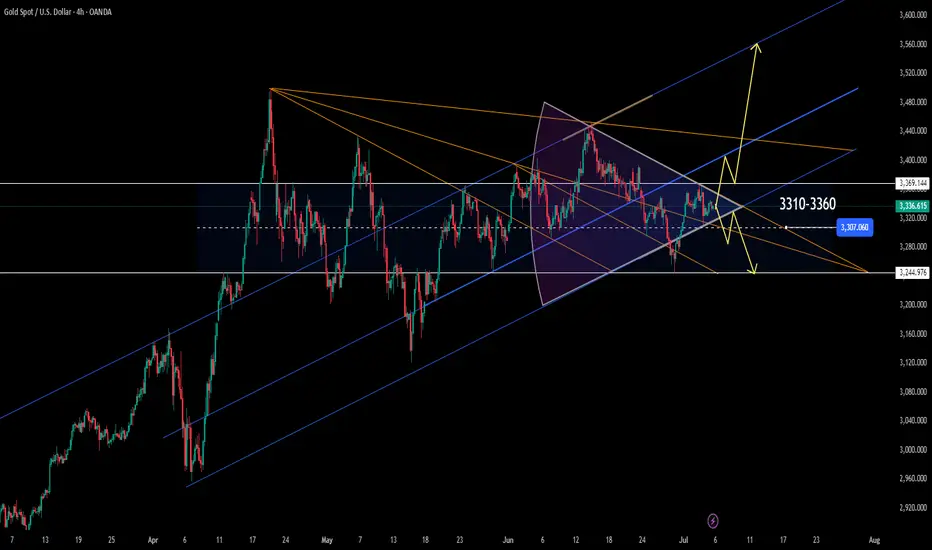932x550 pixels.
Task: Click the 19 date label on time axis
Action: click(78, 540)
